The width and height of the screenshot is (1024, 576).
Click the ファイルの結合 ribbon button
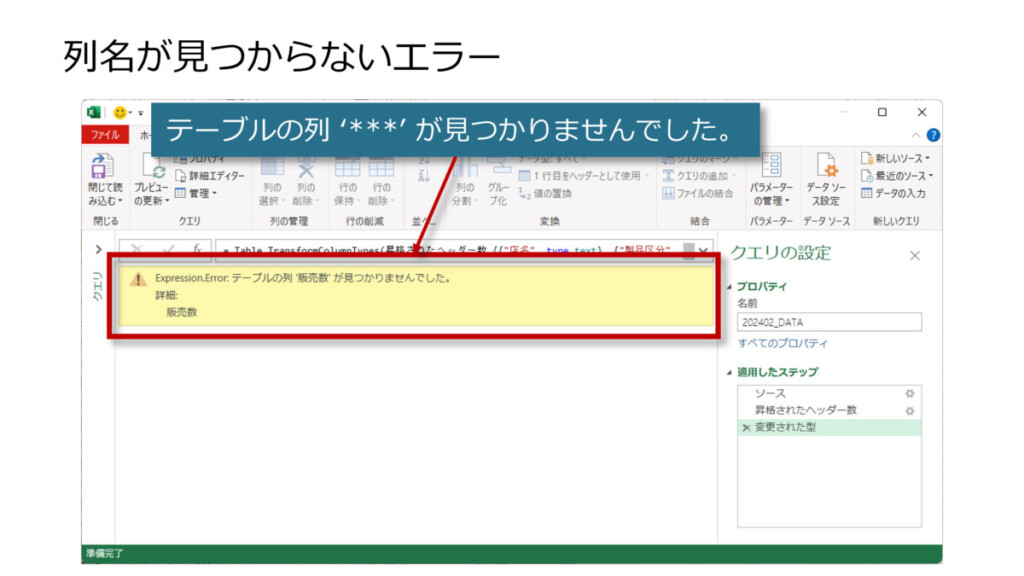coord(698,193)
